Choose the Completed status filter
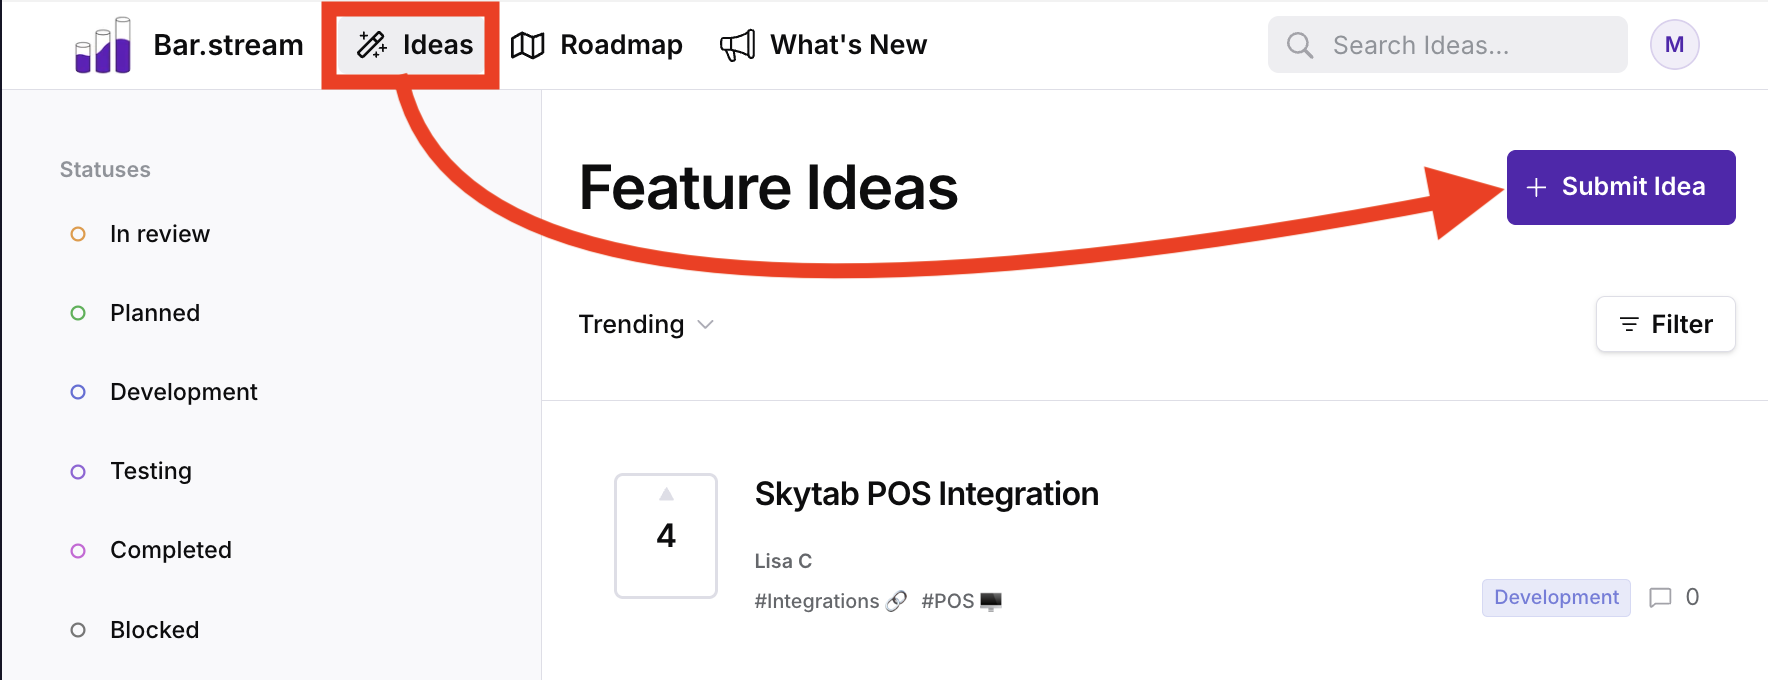1768x680 pixels. click(170, 550)
